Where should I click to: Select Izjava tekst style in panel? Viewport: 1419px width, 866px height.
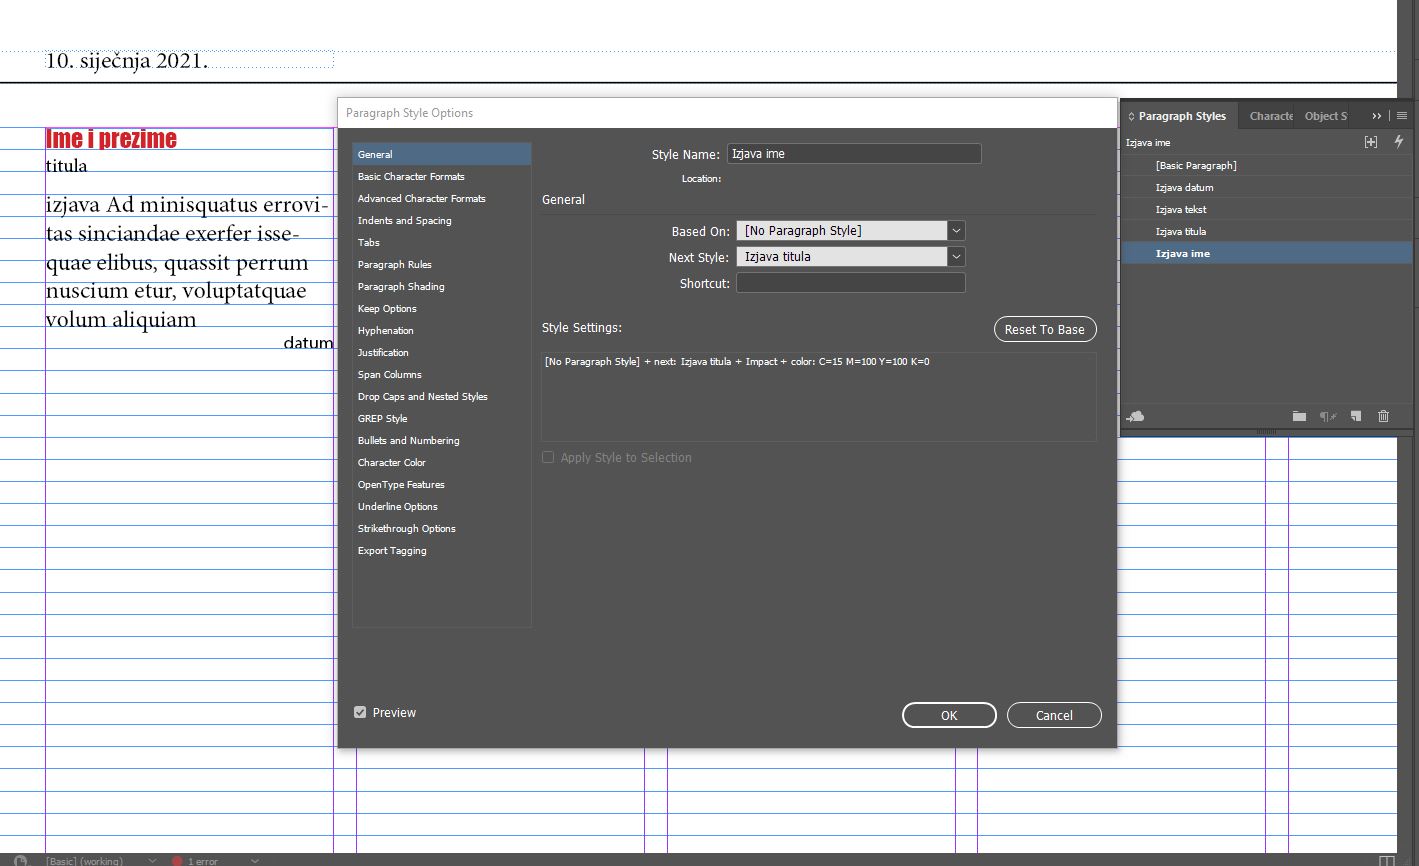(1267, 209)
